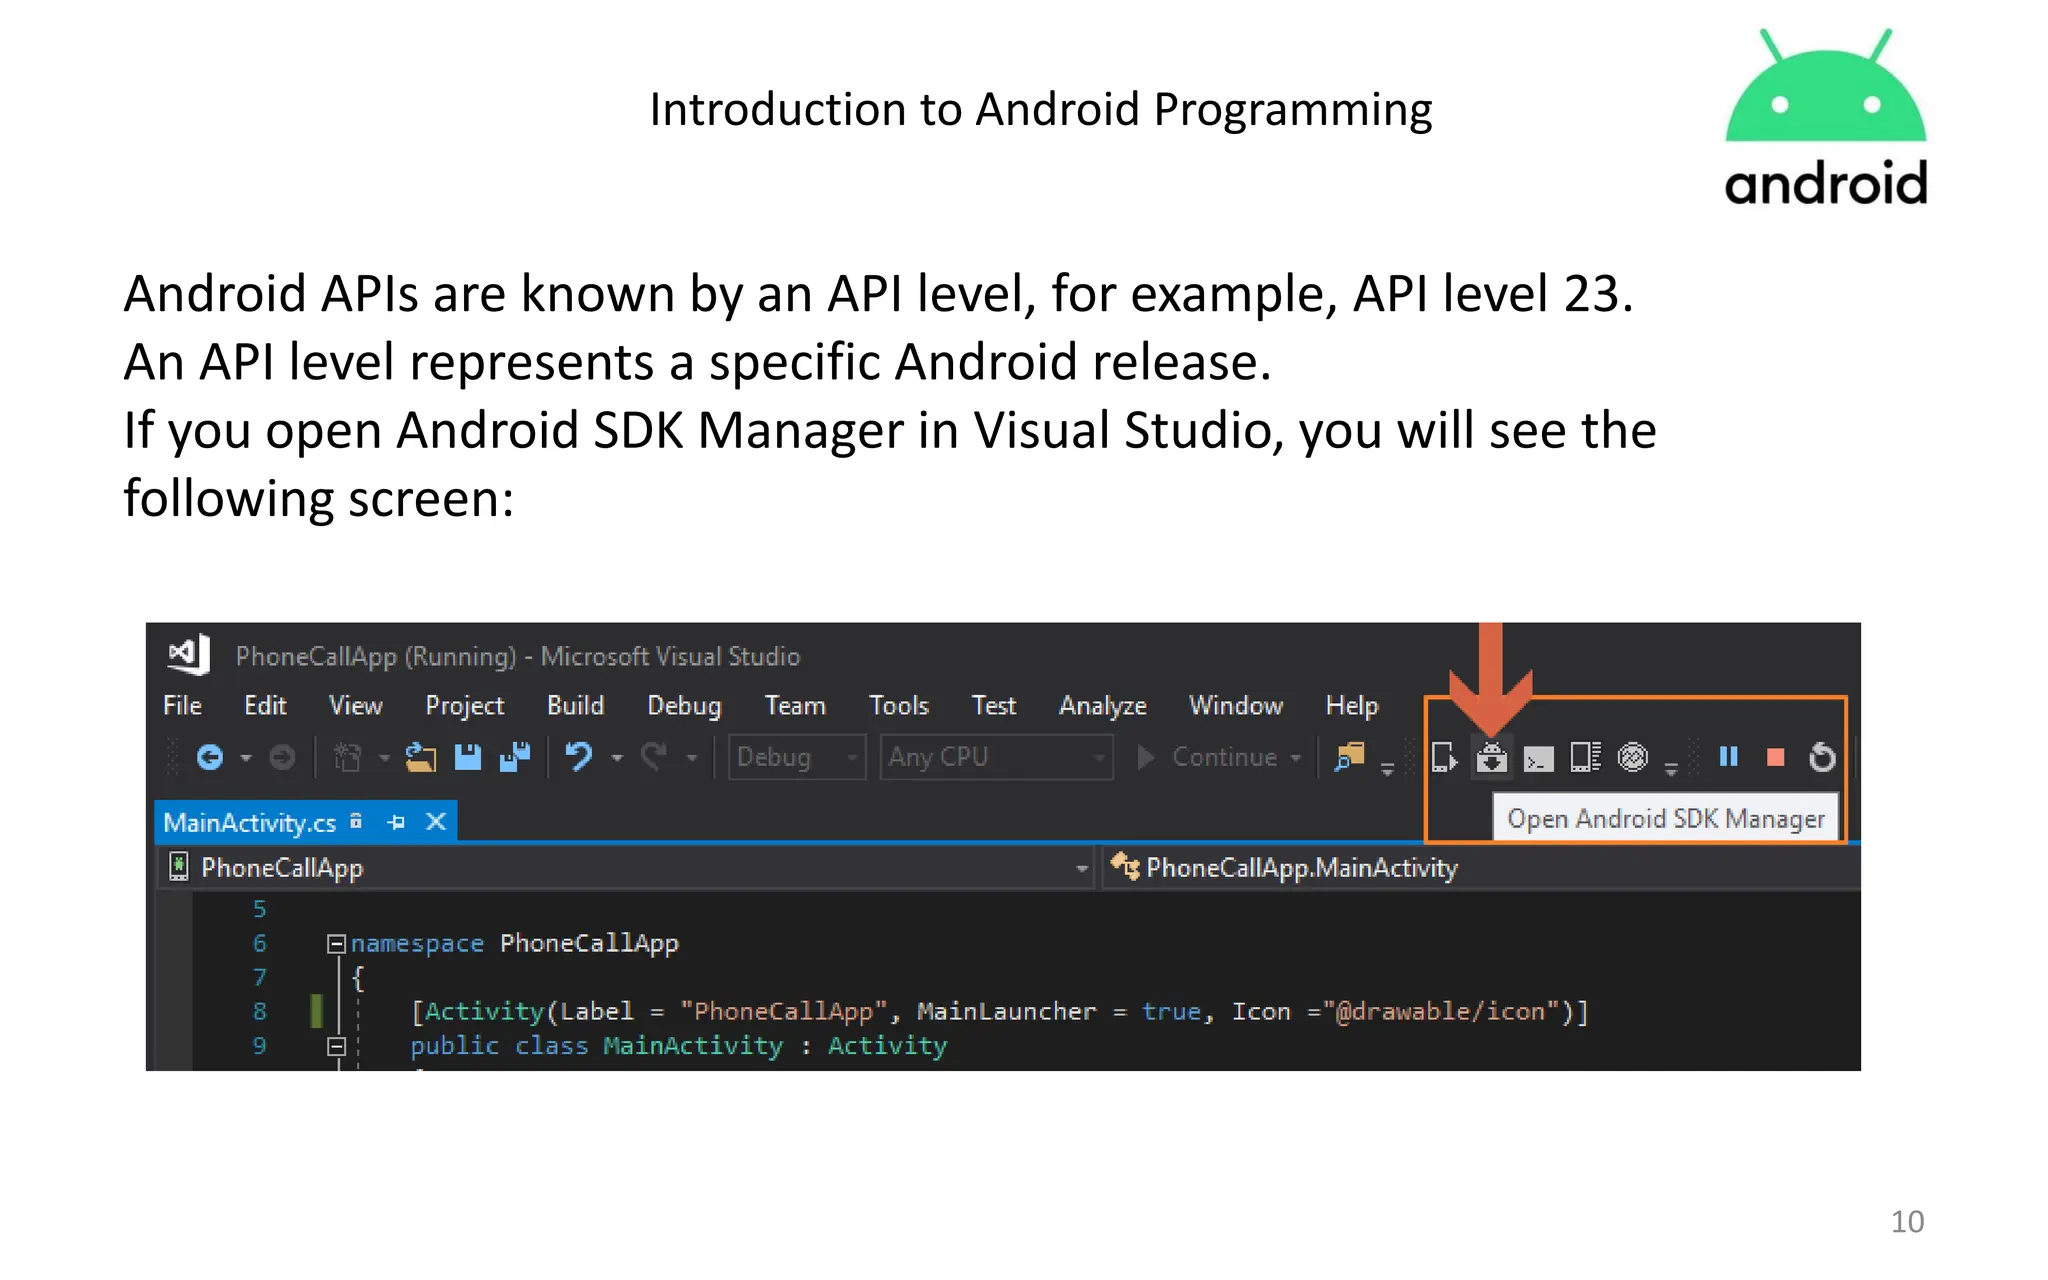Click the New Project toolbar icon
This screenshot has width=2048, height=1280.
347,758
